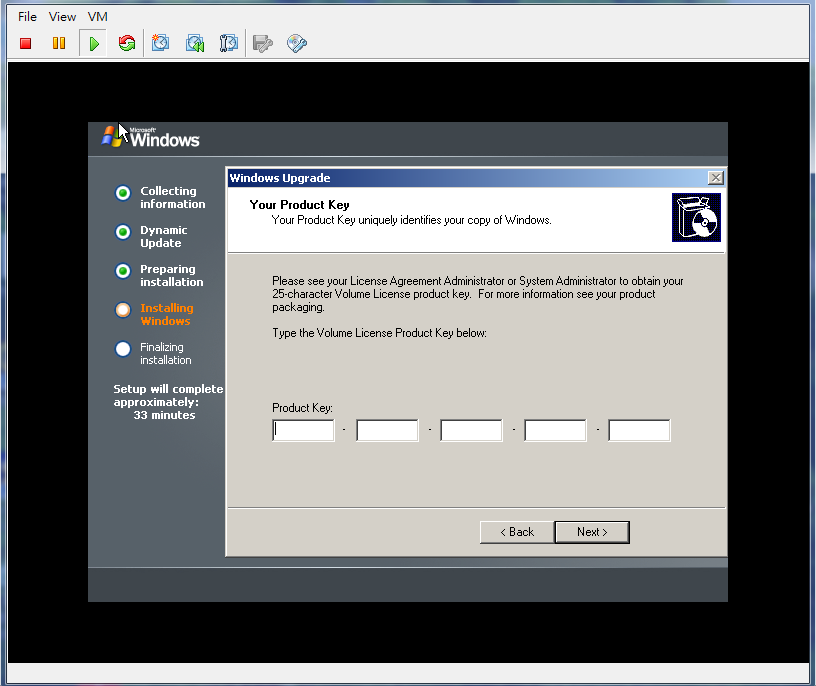Click the last Product Key field
Viewport: 816px width, 686px height.
(638, 430)
